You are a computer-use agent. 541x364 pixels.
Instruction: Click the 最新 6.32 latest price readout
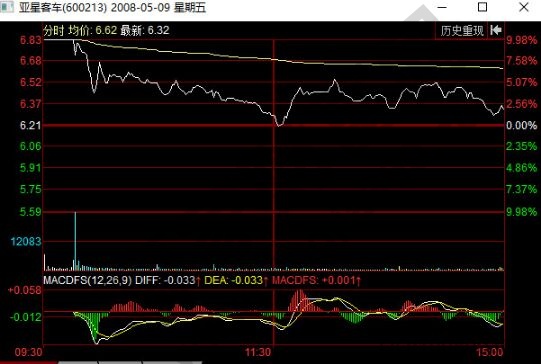[145, 30]
